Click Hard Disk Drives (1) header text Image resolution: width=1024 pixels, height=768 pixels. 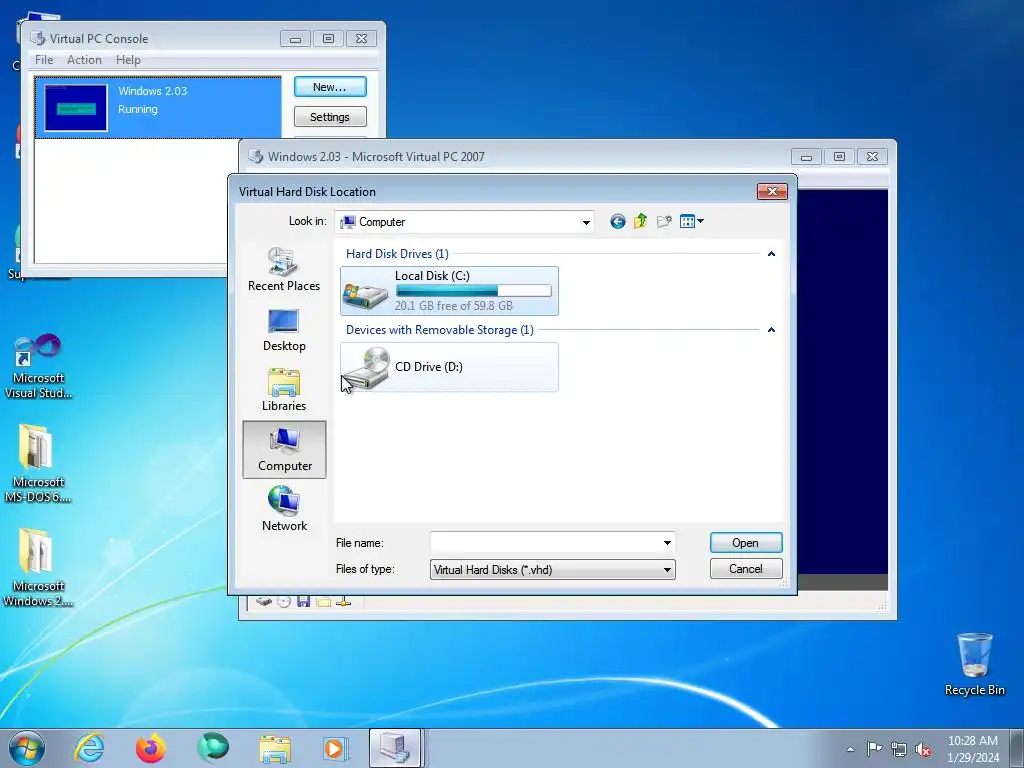pyautogui.click(x=397, y=254)
